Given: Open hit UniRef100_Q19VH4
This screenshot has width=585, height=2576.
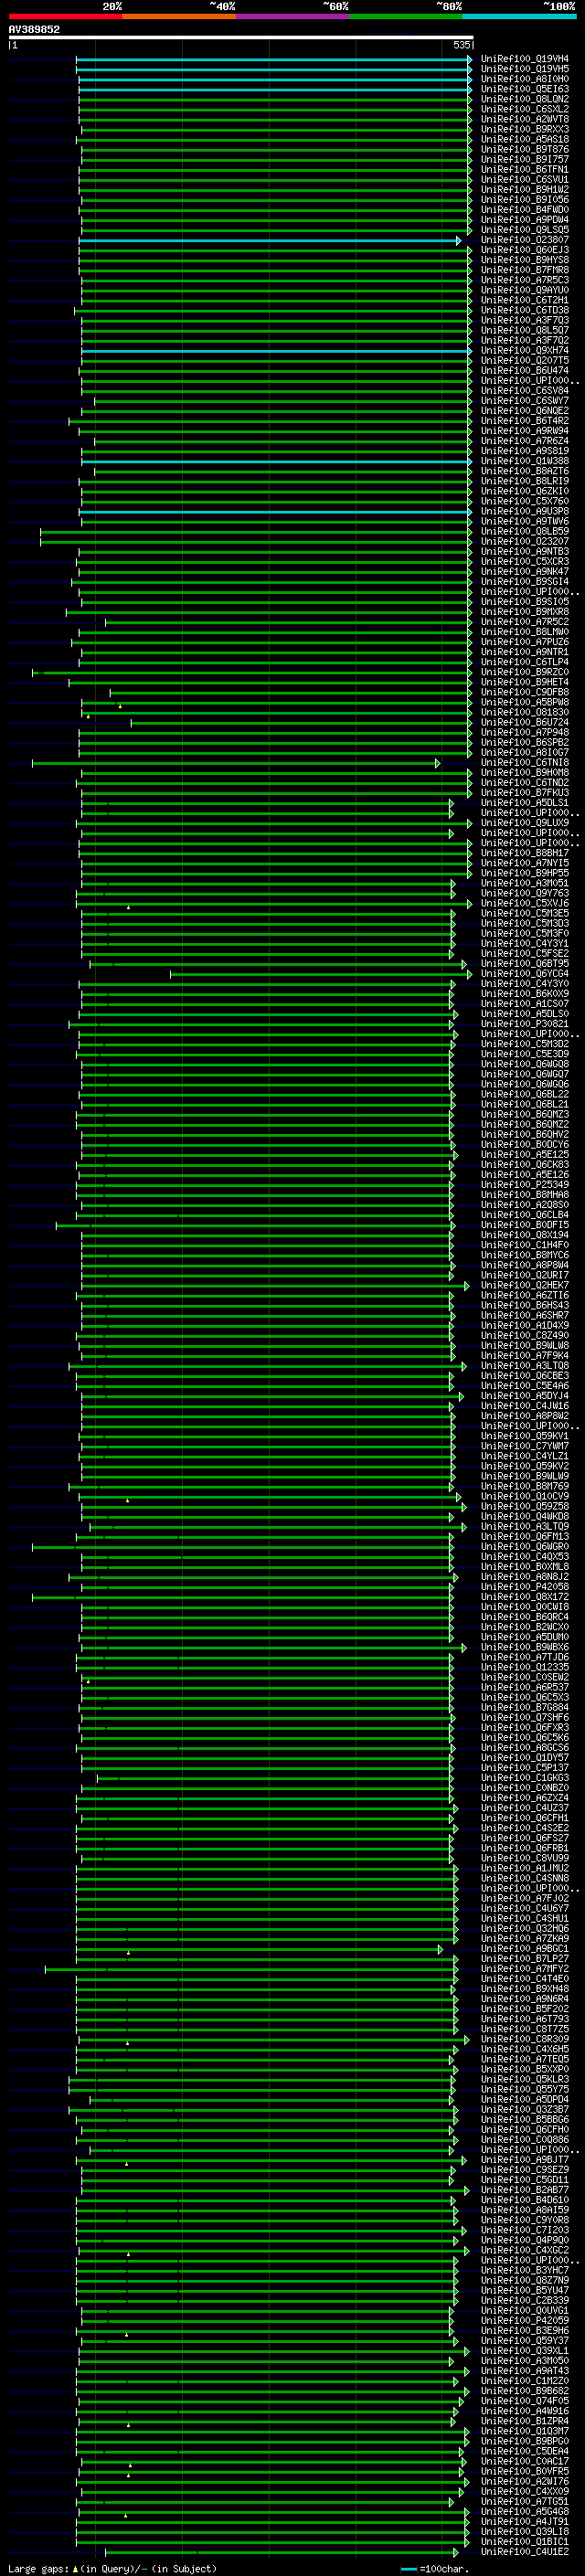Looking at the screenshot, I should 525,59.
